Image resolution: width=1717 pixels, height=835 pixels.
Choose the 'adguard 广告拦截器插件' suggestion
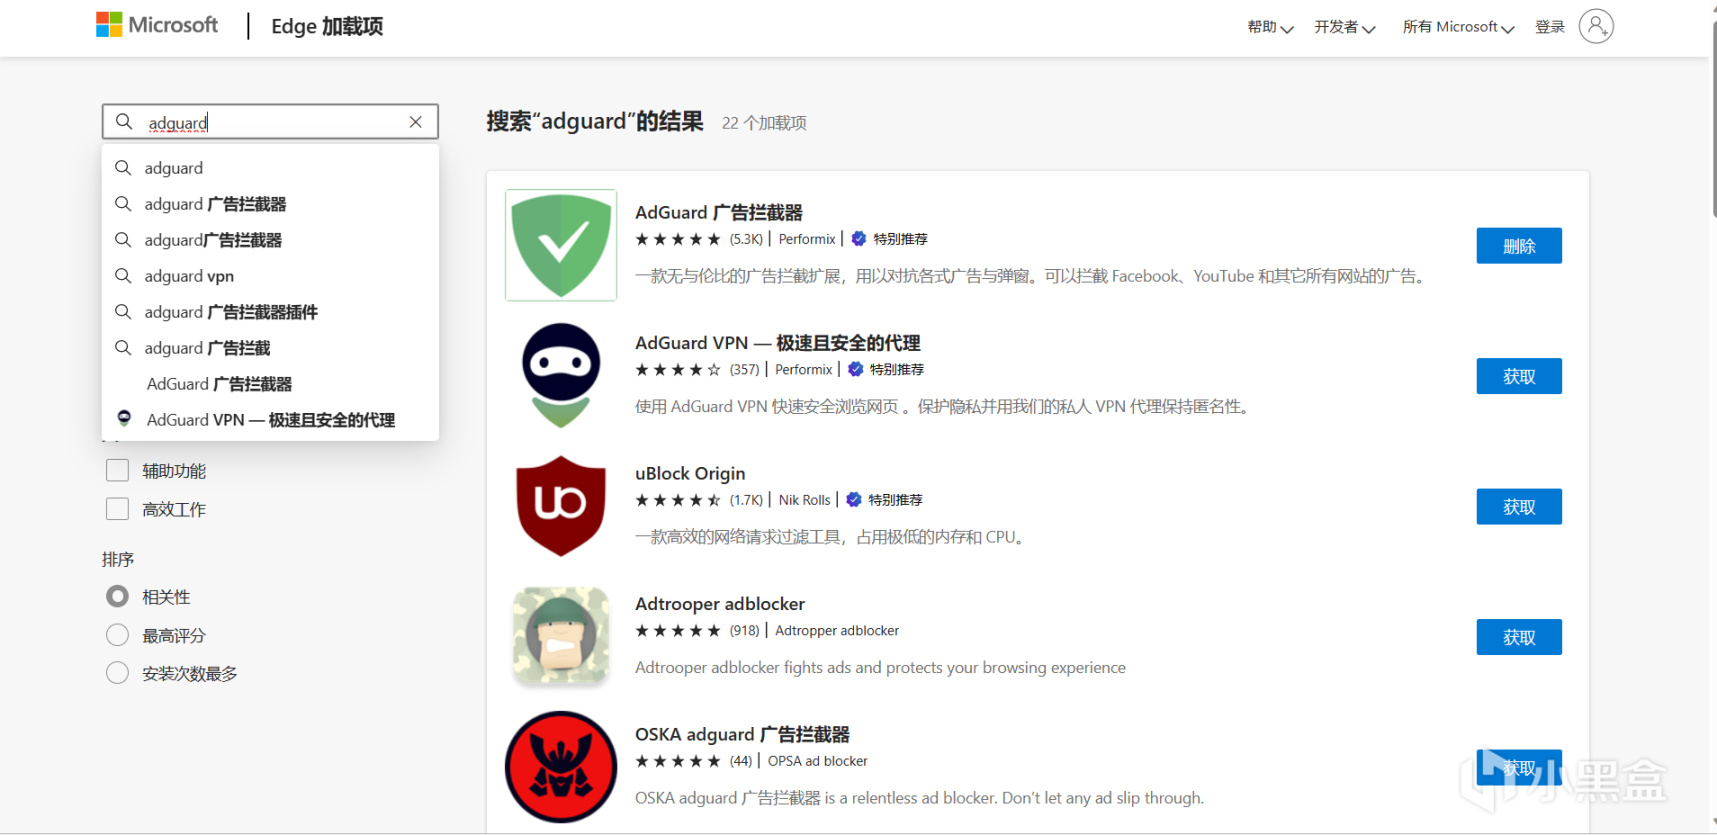270,312
